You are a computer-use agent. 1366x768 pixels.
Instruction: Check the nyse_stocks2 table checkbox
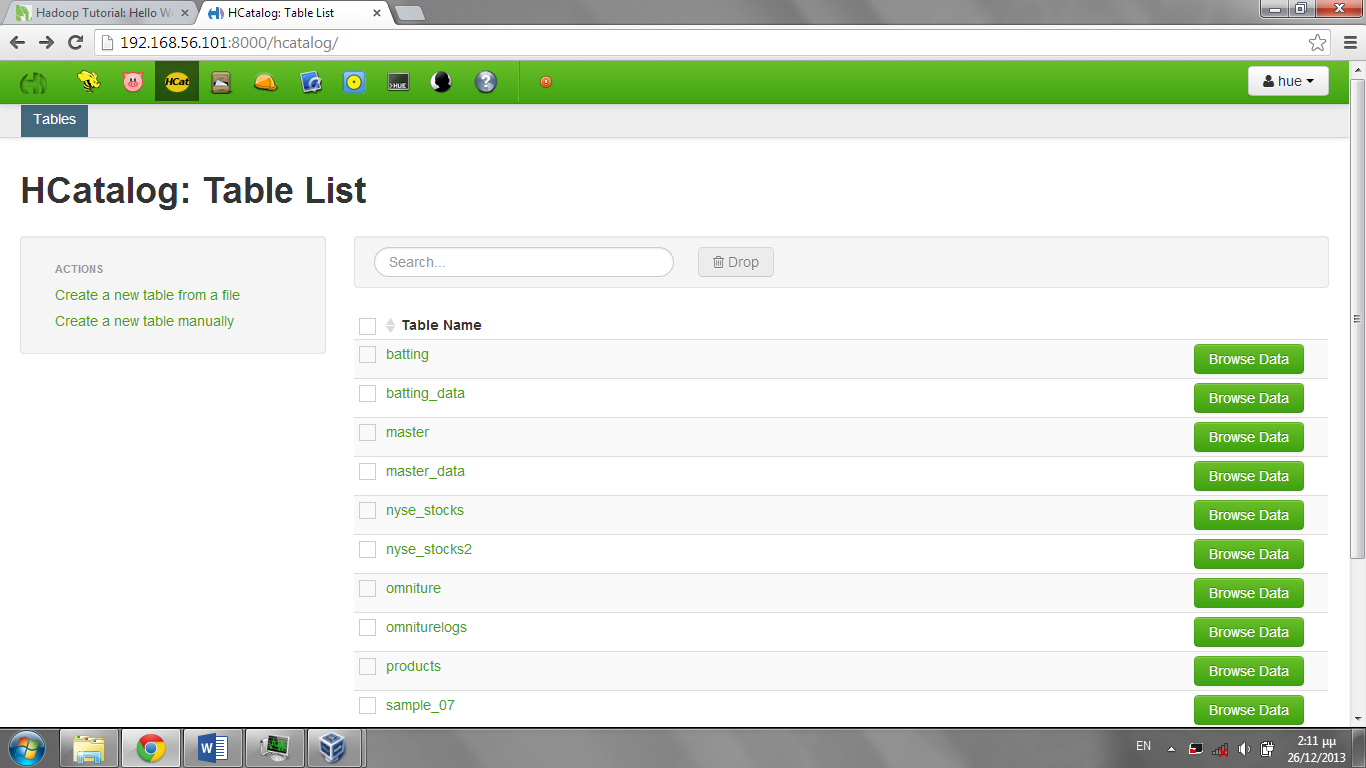tap(367, 549)
